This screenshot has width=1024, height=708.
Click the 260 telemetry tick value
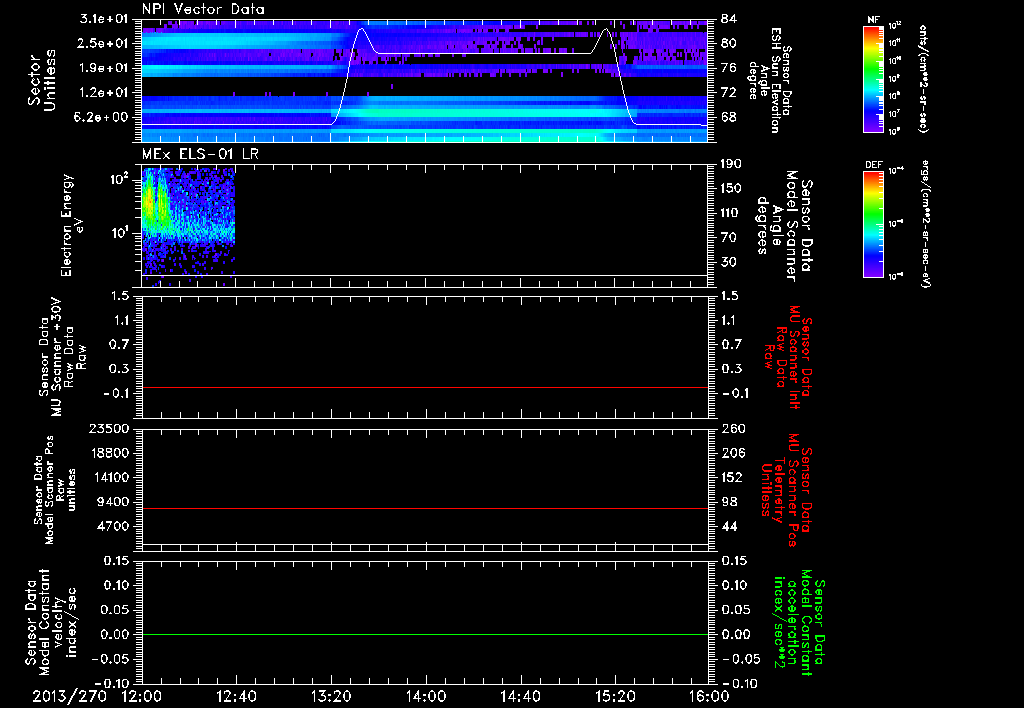coord(733,428)
